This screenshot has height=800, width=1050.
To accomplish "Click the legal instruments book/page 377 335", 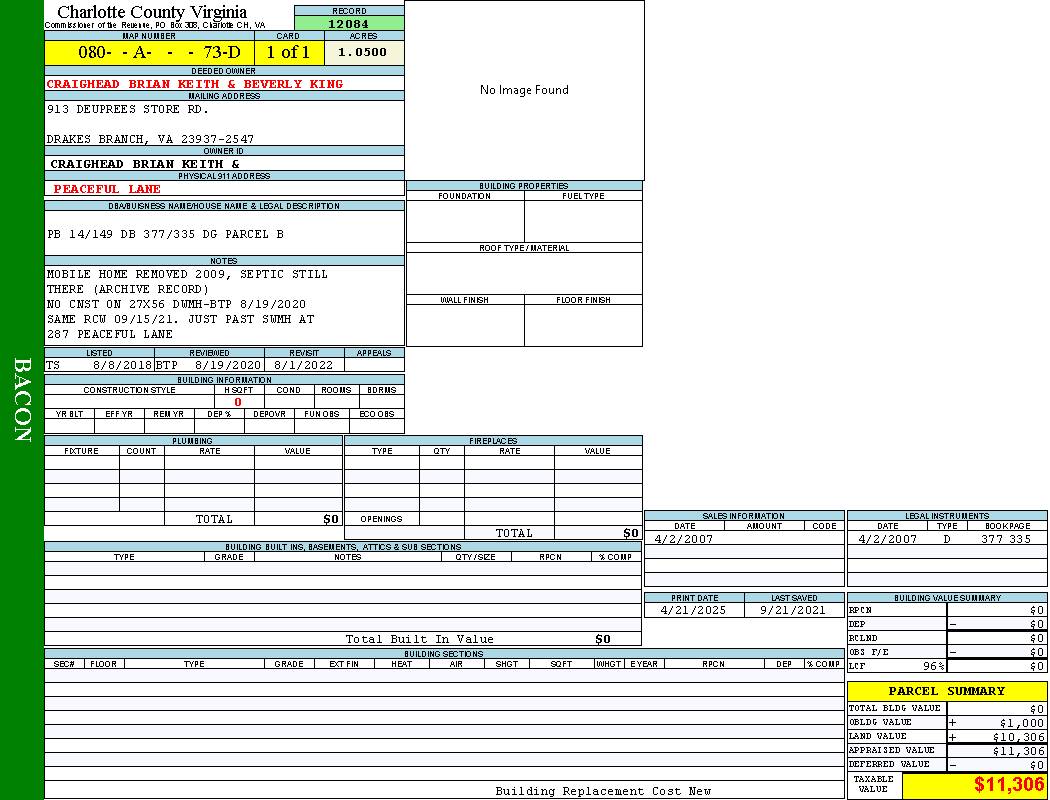I will point(1005,539).
